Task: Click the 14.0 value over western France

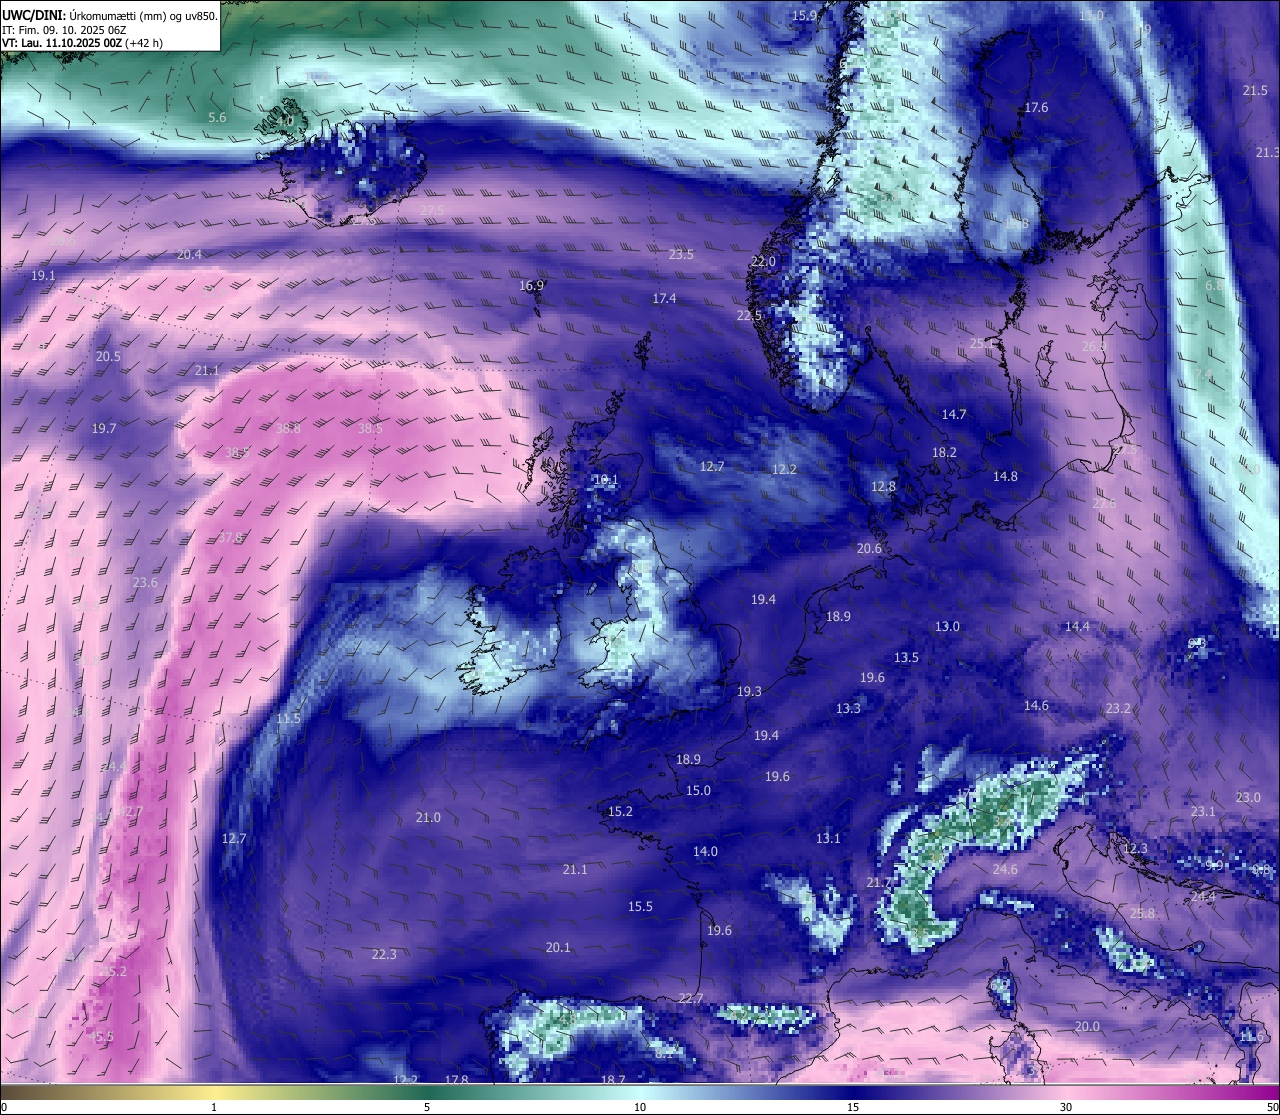Action: (x=705, y=851)
